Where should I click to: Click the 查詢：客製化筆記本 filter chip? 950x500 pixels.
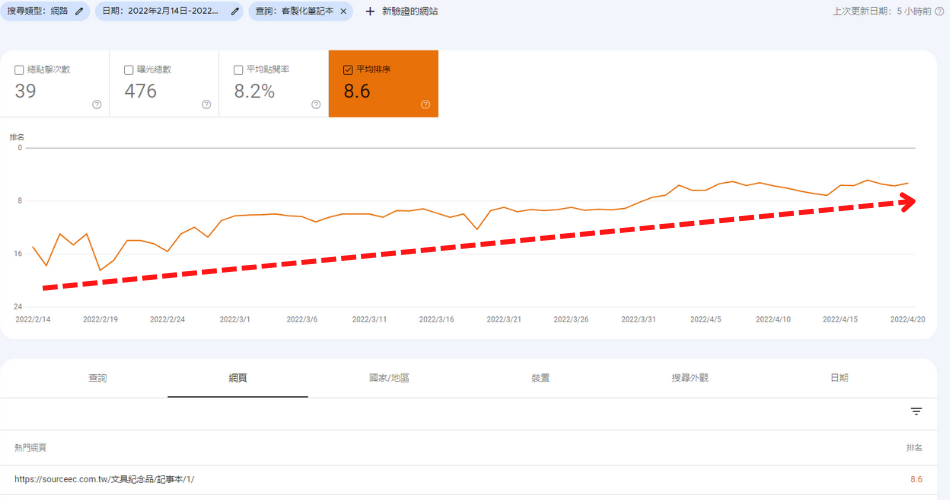pyautogui.click(x=301, y=12)
